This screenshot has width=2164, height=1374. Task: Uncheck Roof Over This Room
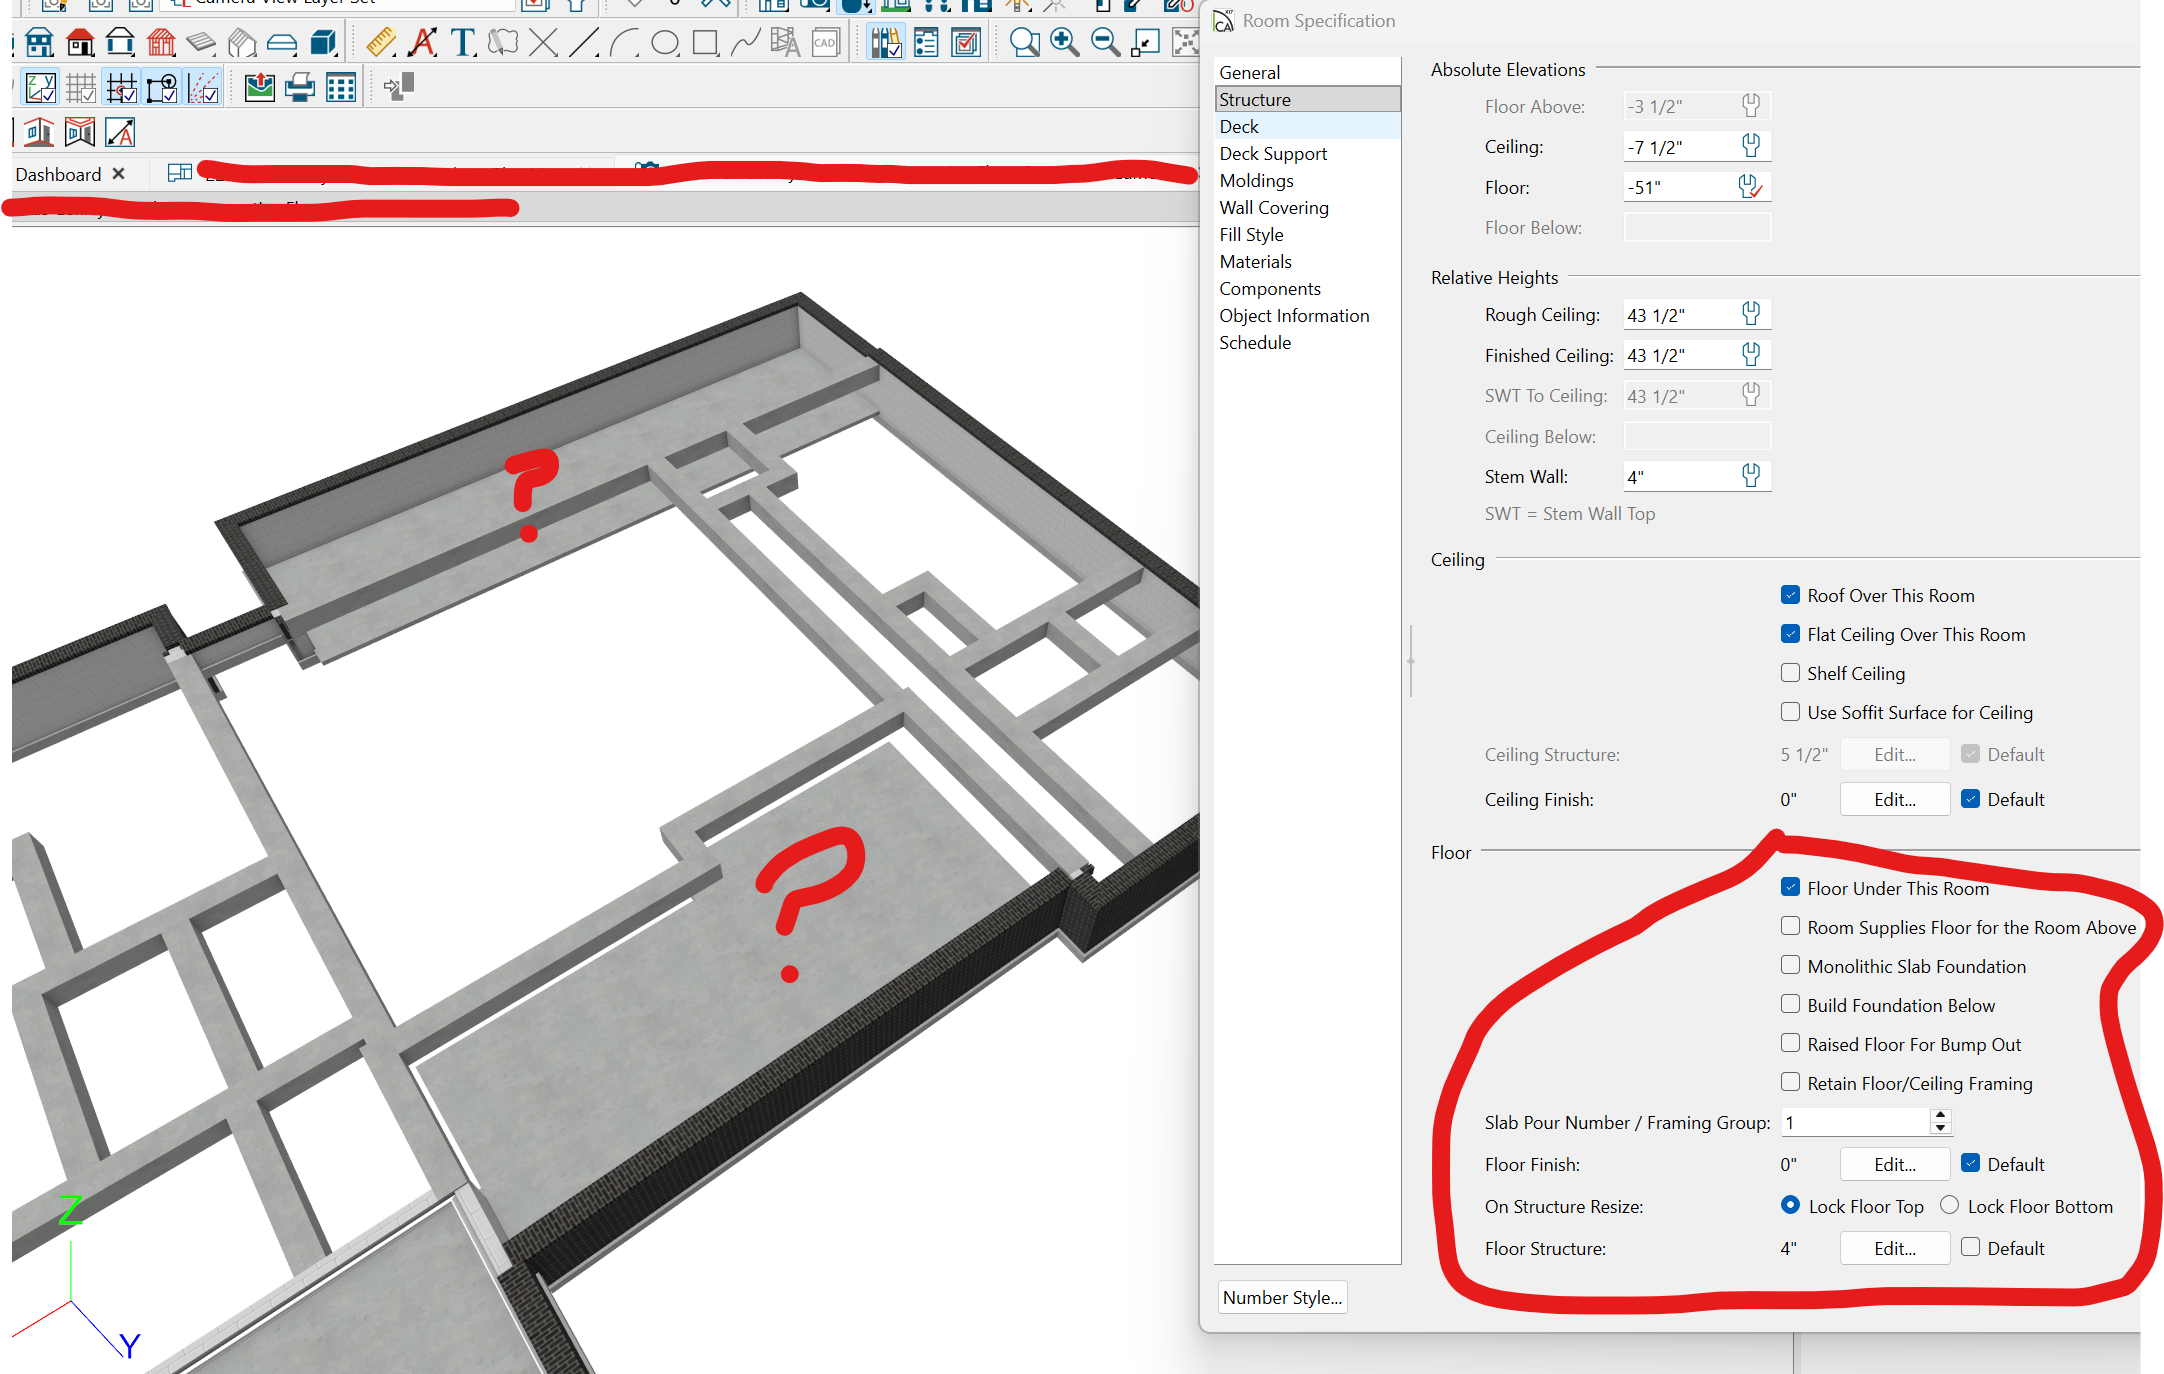[x=1790, y=595]
